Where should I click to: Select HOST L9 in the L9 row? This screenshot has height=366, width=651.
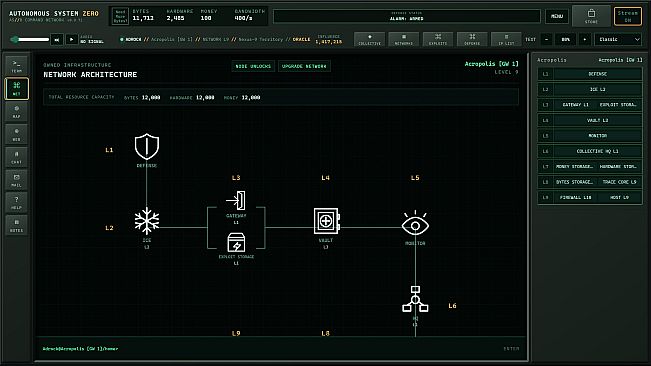click(619, 198)
